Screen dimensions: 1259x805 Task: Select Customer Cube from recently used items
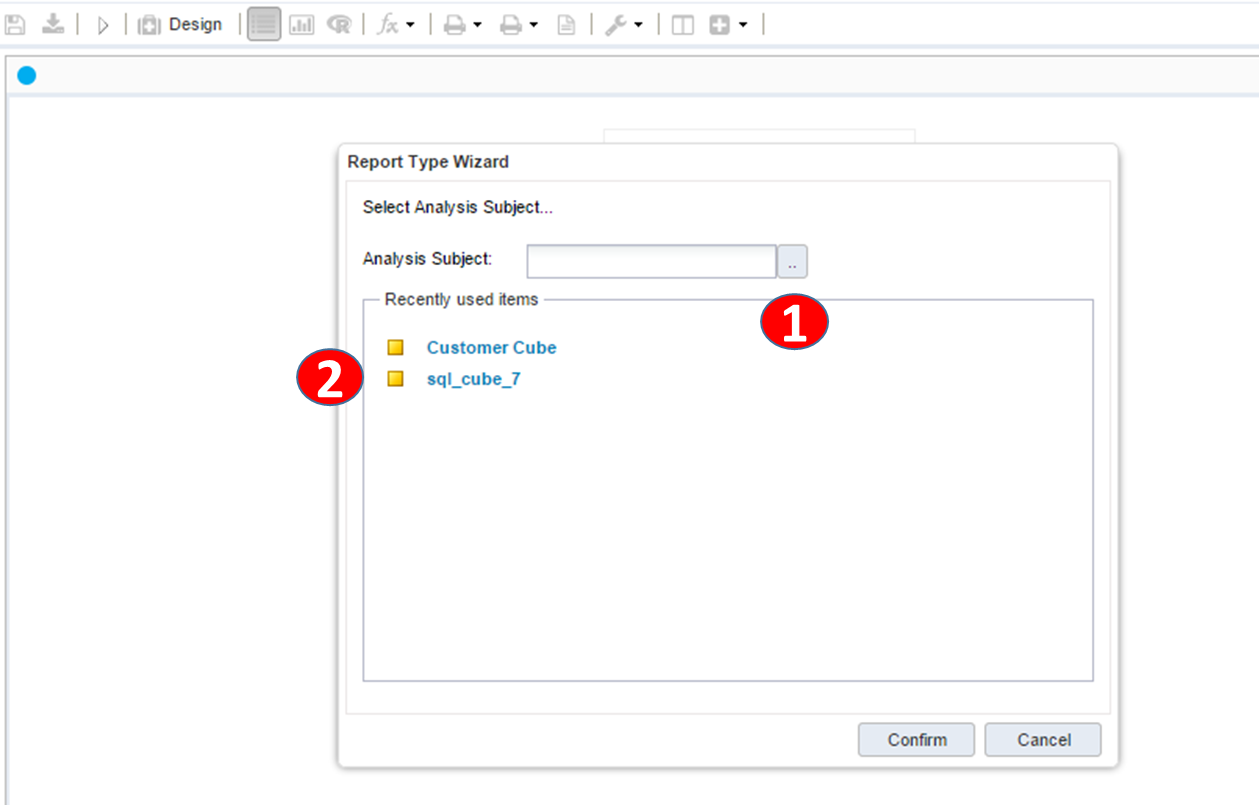(x=491, y=348)
